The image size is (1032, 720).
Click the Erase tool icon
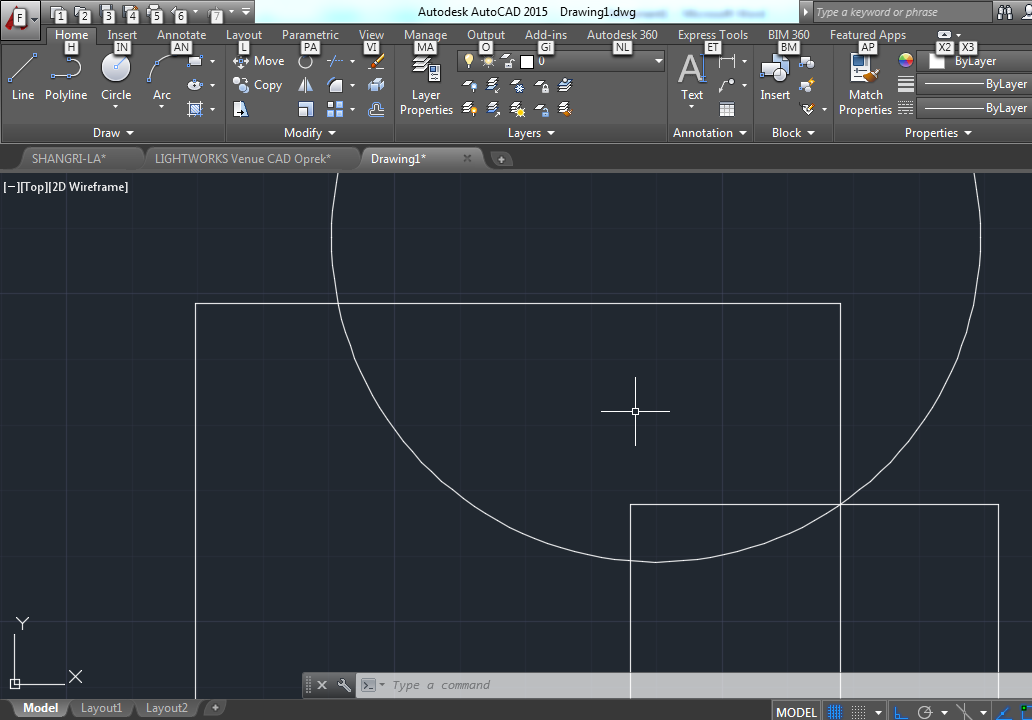point(376,61)
